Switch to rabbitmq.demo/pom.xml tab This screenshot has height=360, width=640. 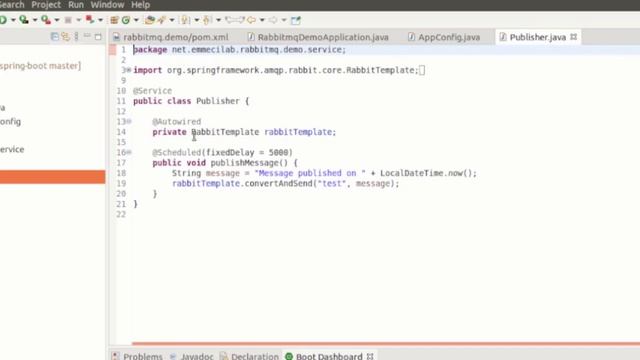click(171, 37)
